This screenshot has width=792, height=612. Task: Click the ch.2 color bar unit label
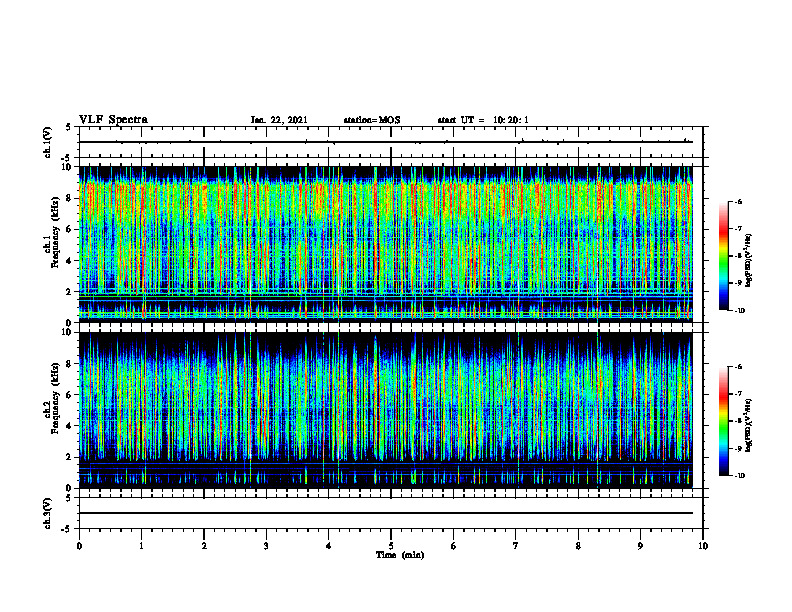[749, 425]
